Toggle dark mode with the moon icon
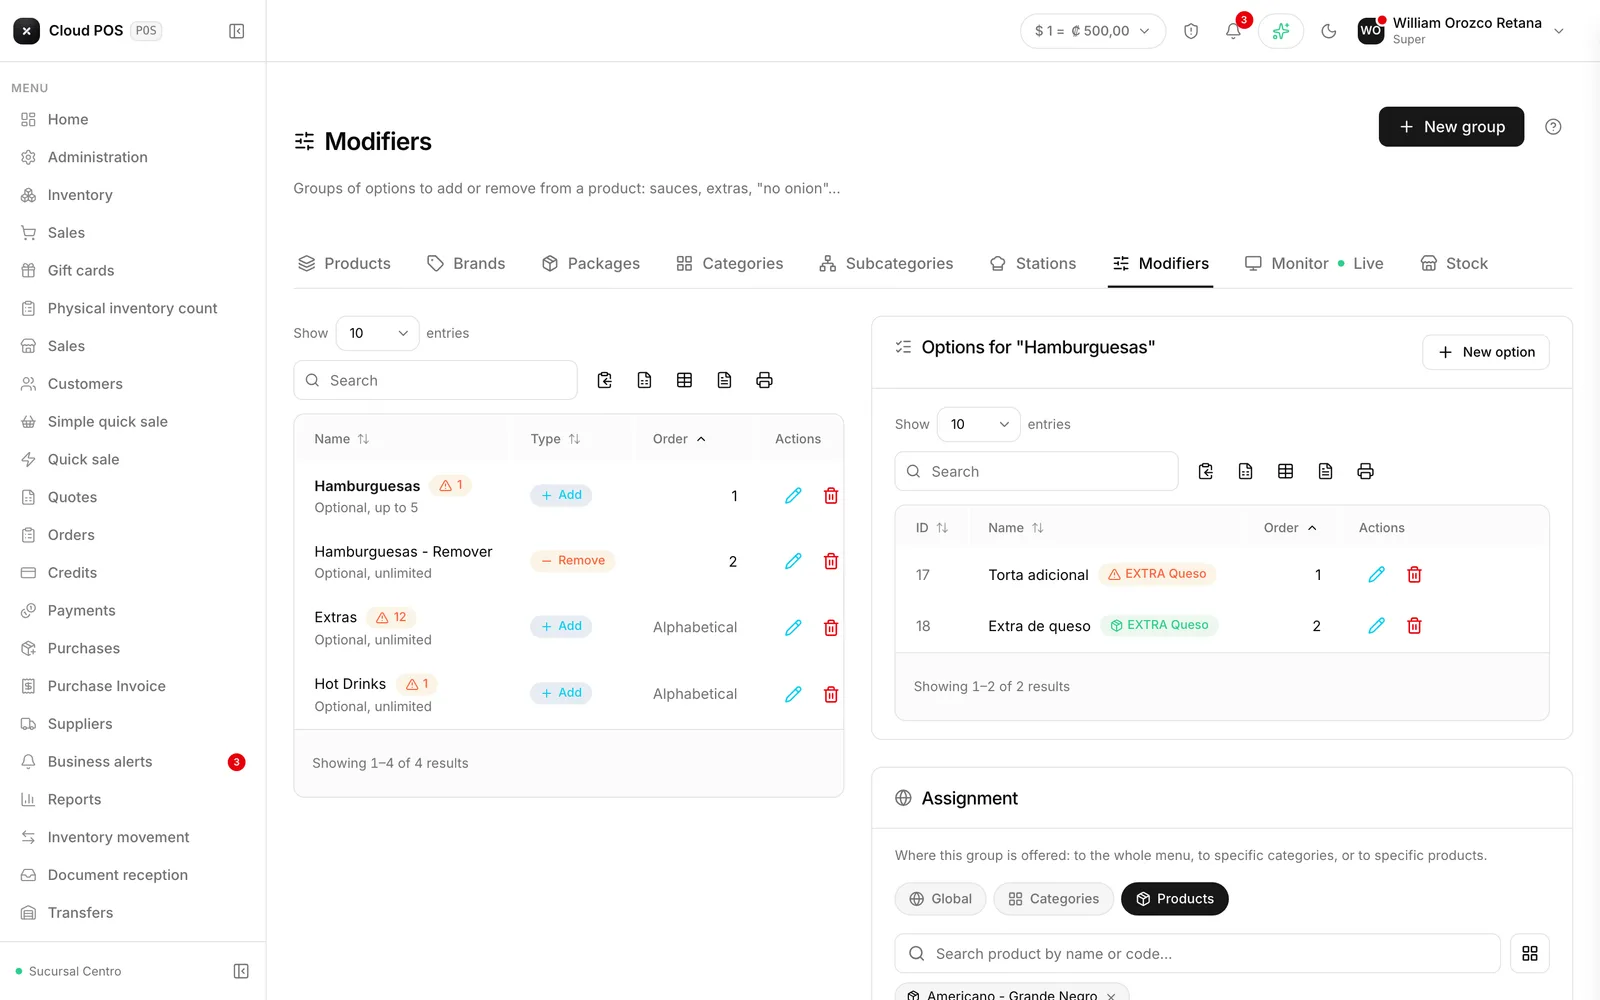Image resolution: width=1600 pixels, height=1000 pixels. tap(1329, 31)
